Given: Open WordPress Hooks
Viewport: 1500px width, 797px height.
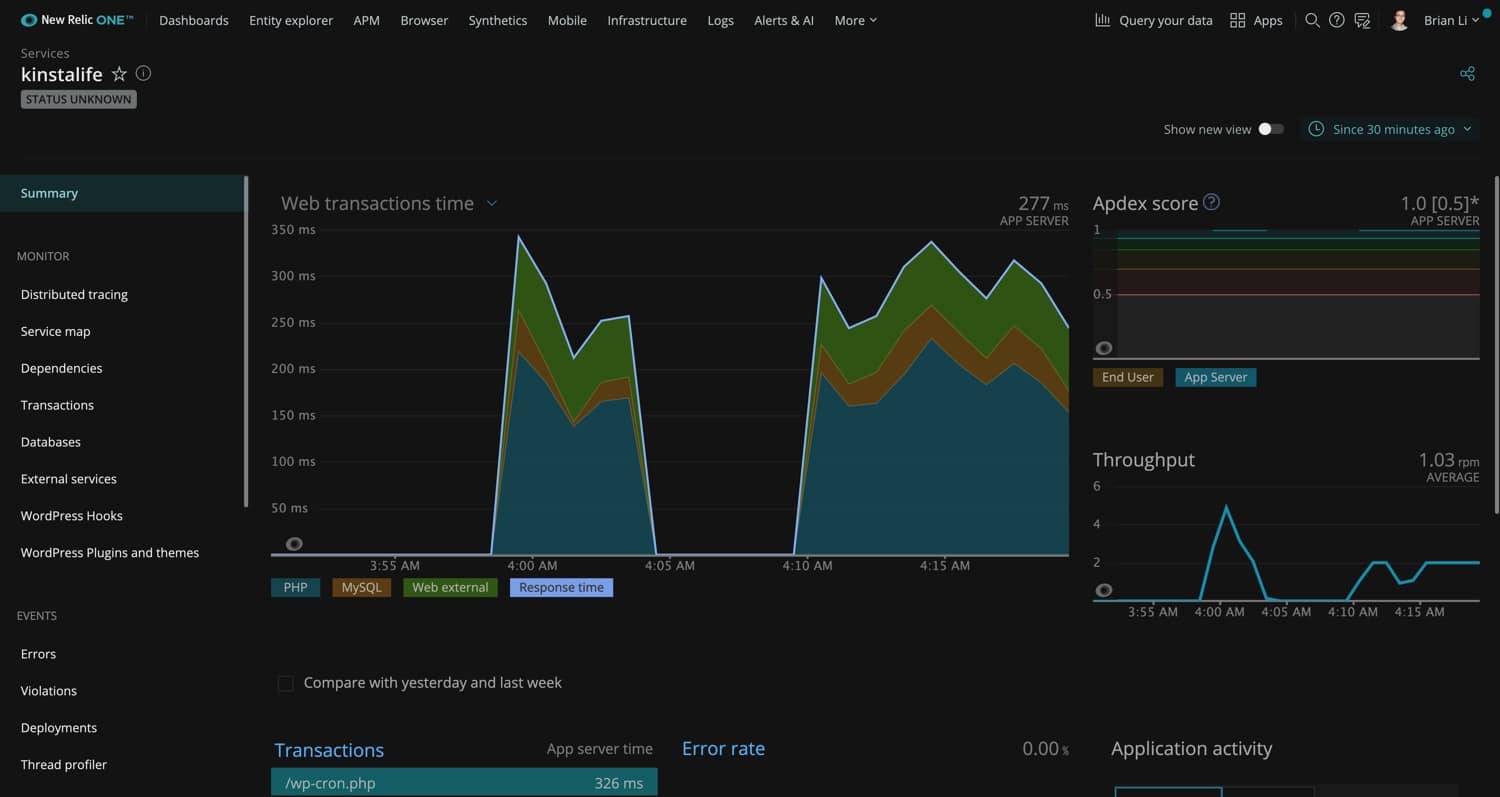Looking at the screenshot, I should point(71,516).
